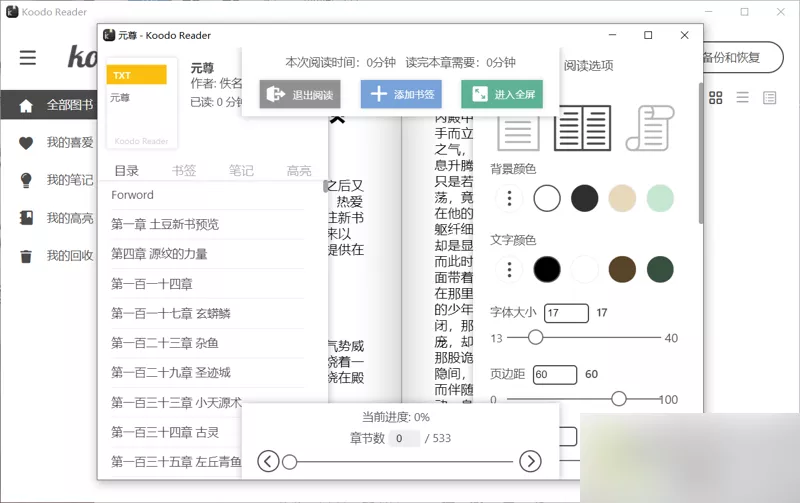
Task: Click the book icon beside 我的高亮
Action: pos(26,218)
